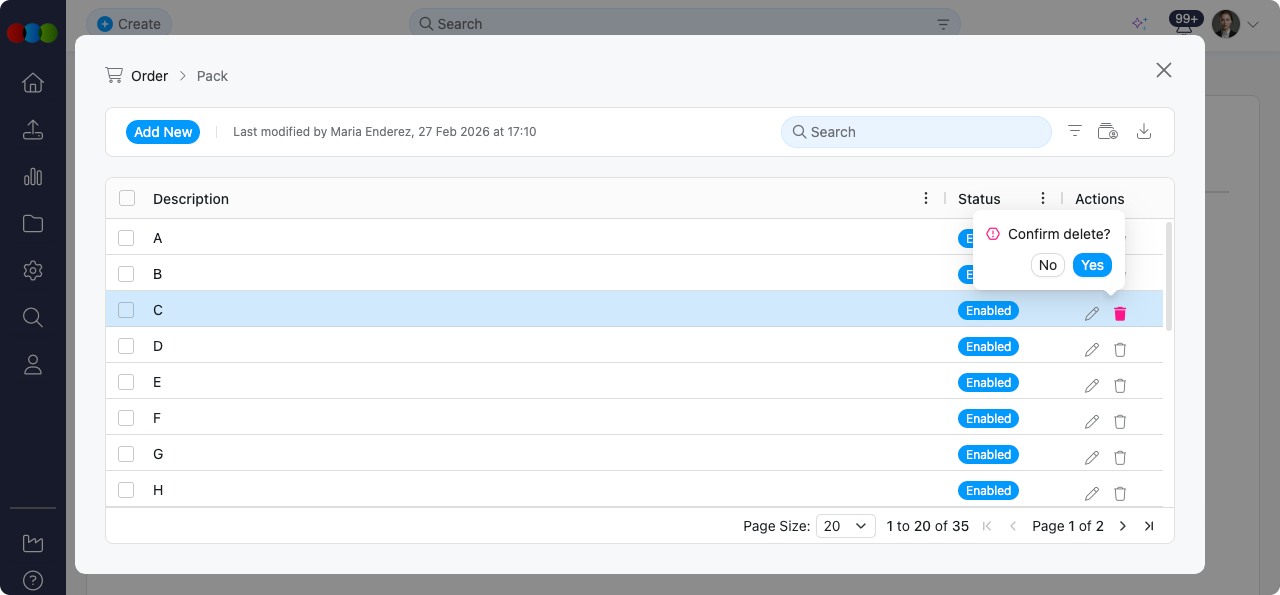Open the archived folder icon in the toolbar
This screenshot has height=595, width=1280.
pos(1108,132)
